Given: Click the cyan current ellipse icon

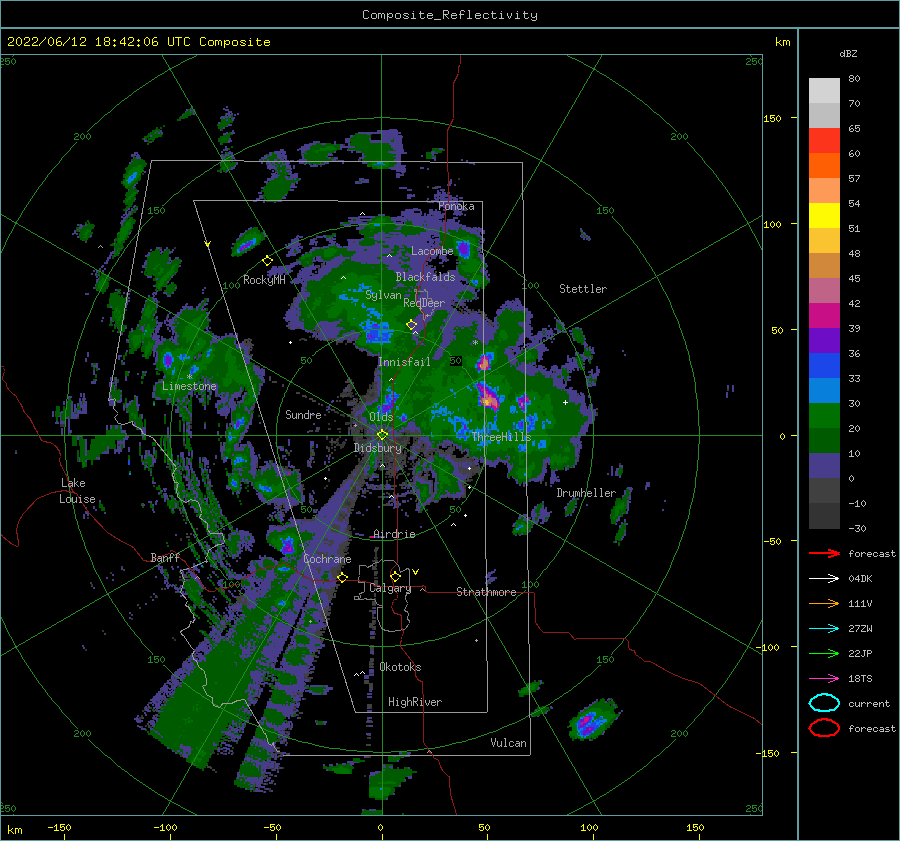Looking at the screenshot, I should [824, 703].
